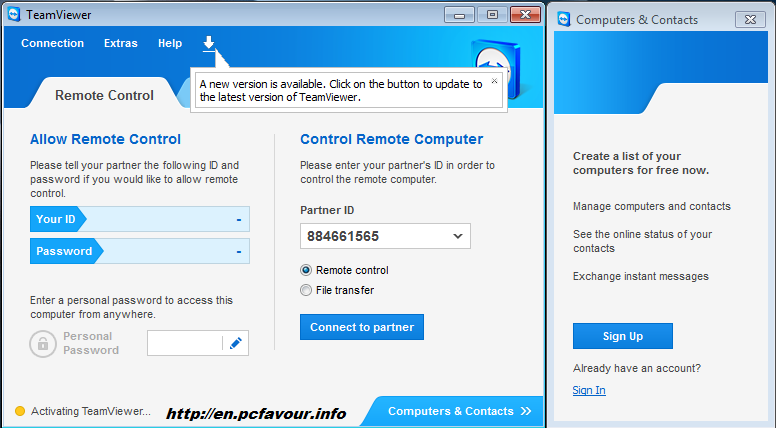Open the Connection menu
This screenshot has width=776, height=428.
[x=52, y=43]
